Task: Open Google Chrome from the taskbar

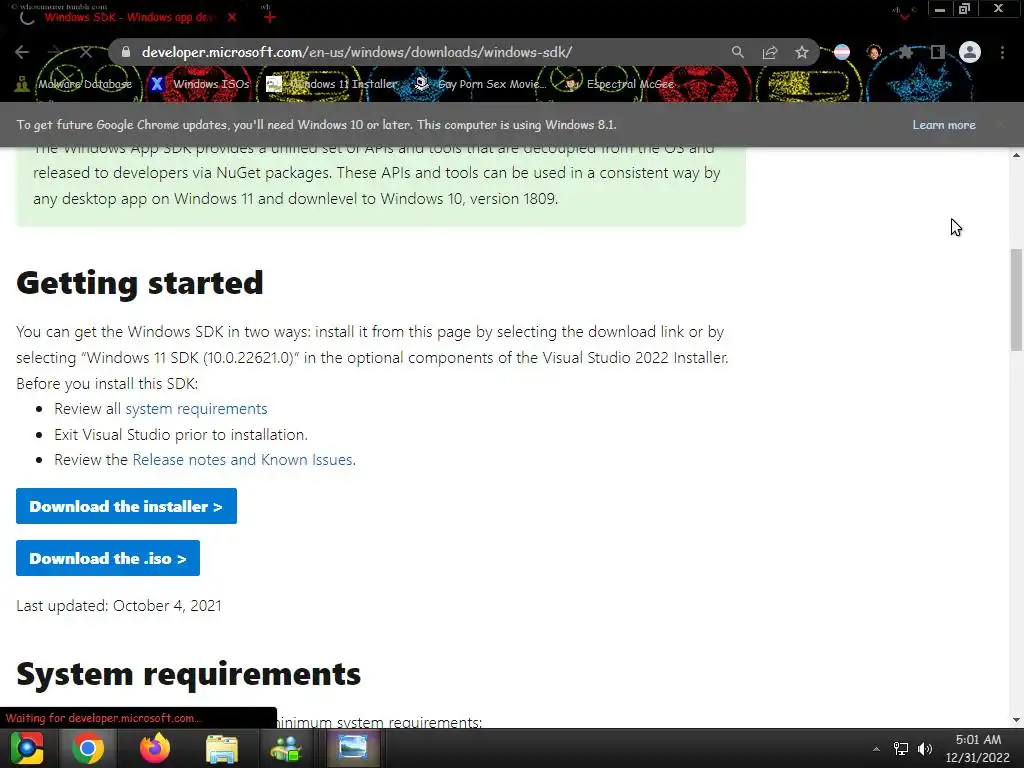Action: 88,748
